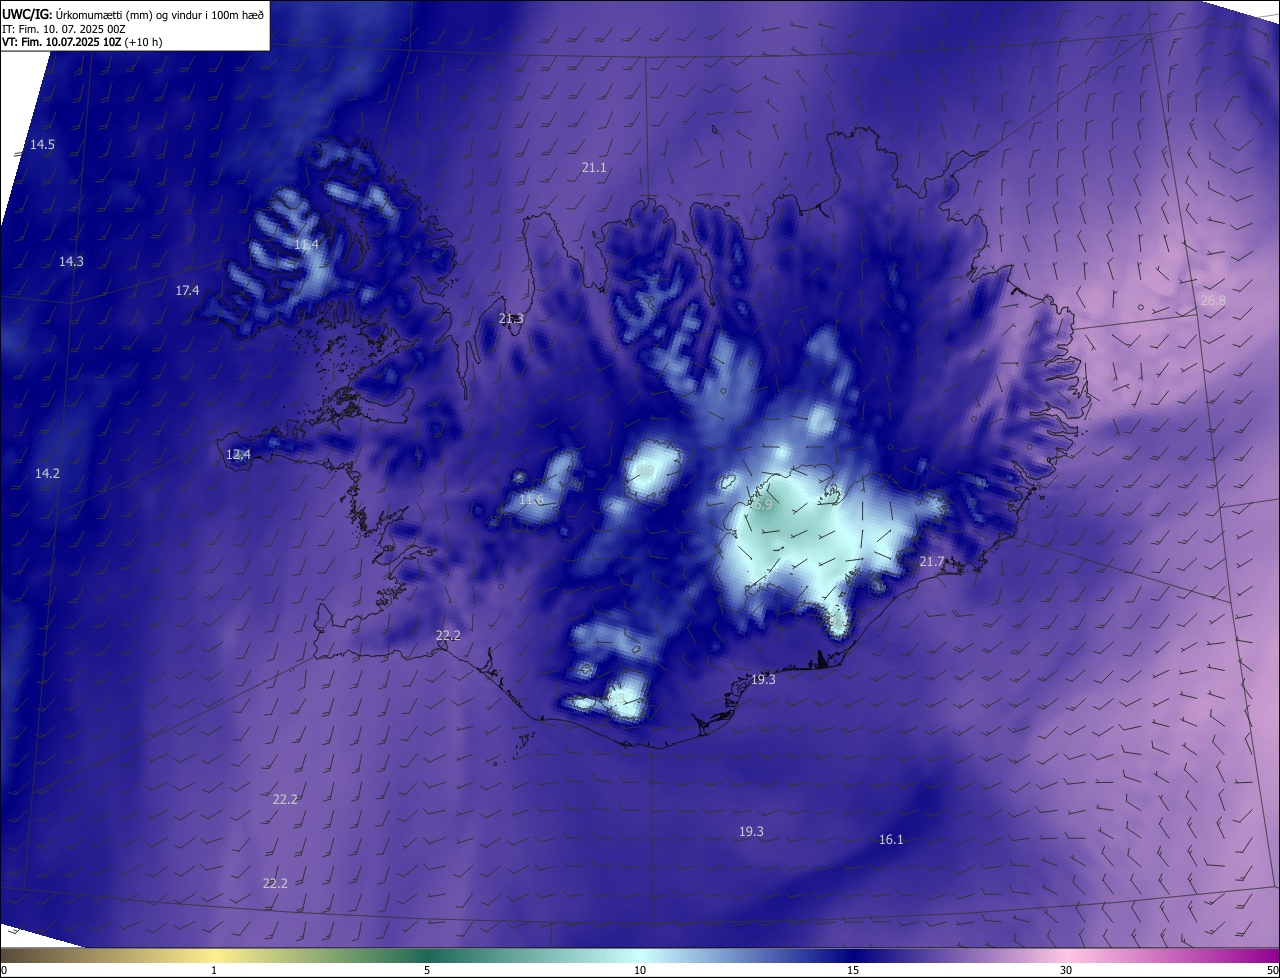
Task: Click the "11.6" value over Langjökull glacier
Action: pos(531,500)
